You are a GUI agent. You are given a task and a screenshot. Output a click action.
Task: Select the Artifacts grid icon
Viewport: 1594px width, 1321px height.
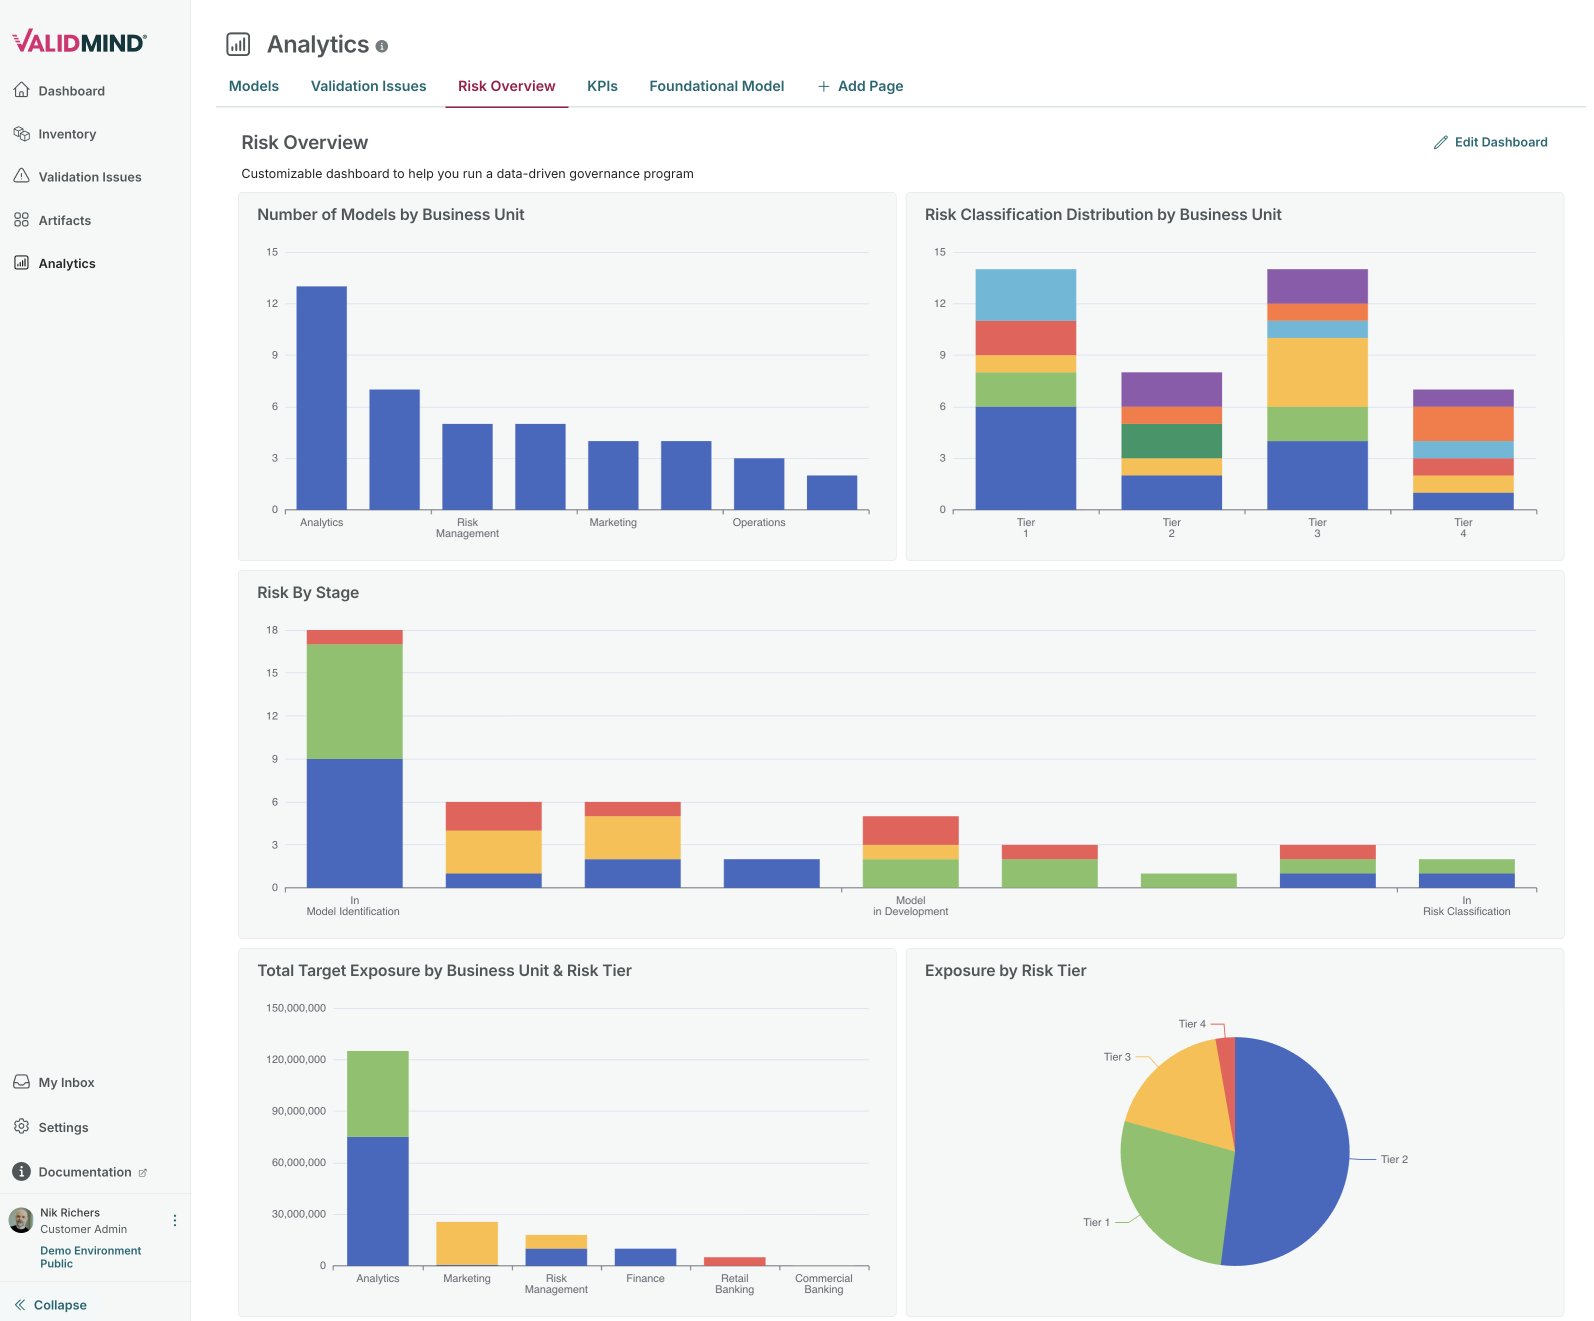pos(21,220)
